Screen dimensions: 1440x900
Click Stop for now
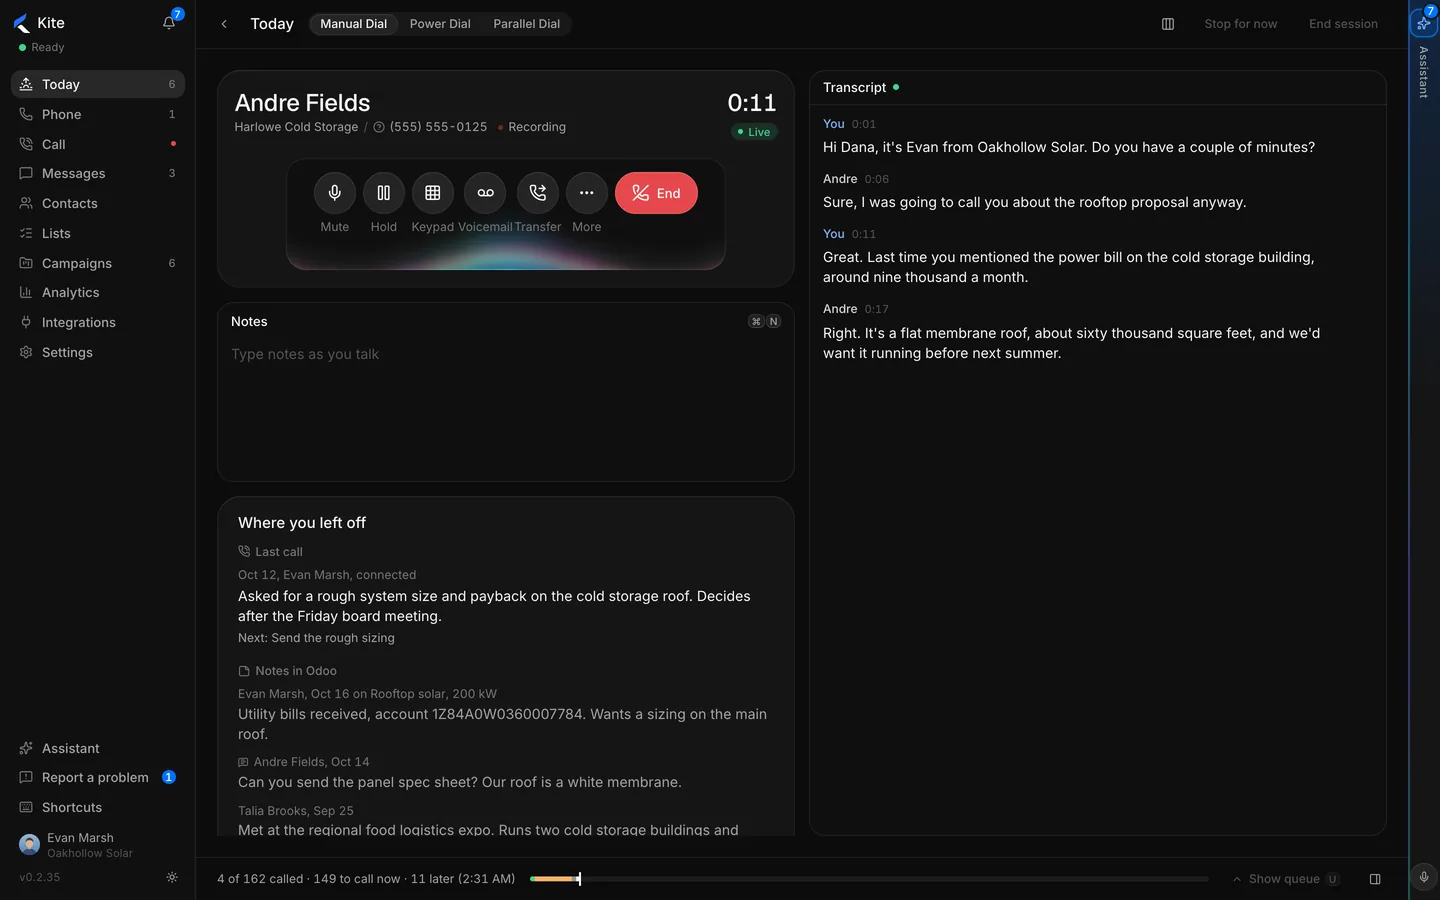coord(1241,24)
